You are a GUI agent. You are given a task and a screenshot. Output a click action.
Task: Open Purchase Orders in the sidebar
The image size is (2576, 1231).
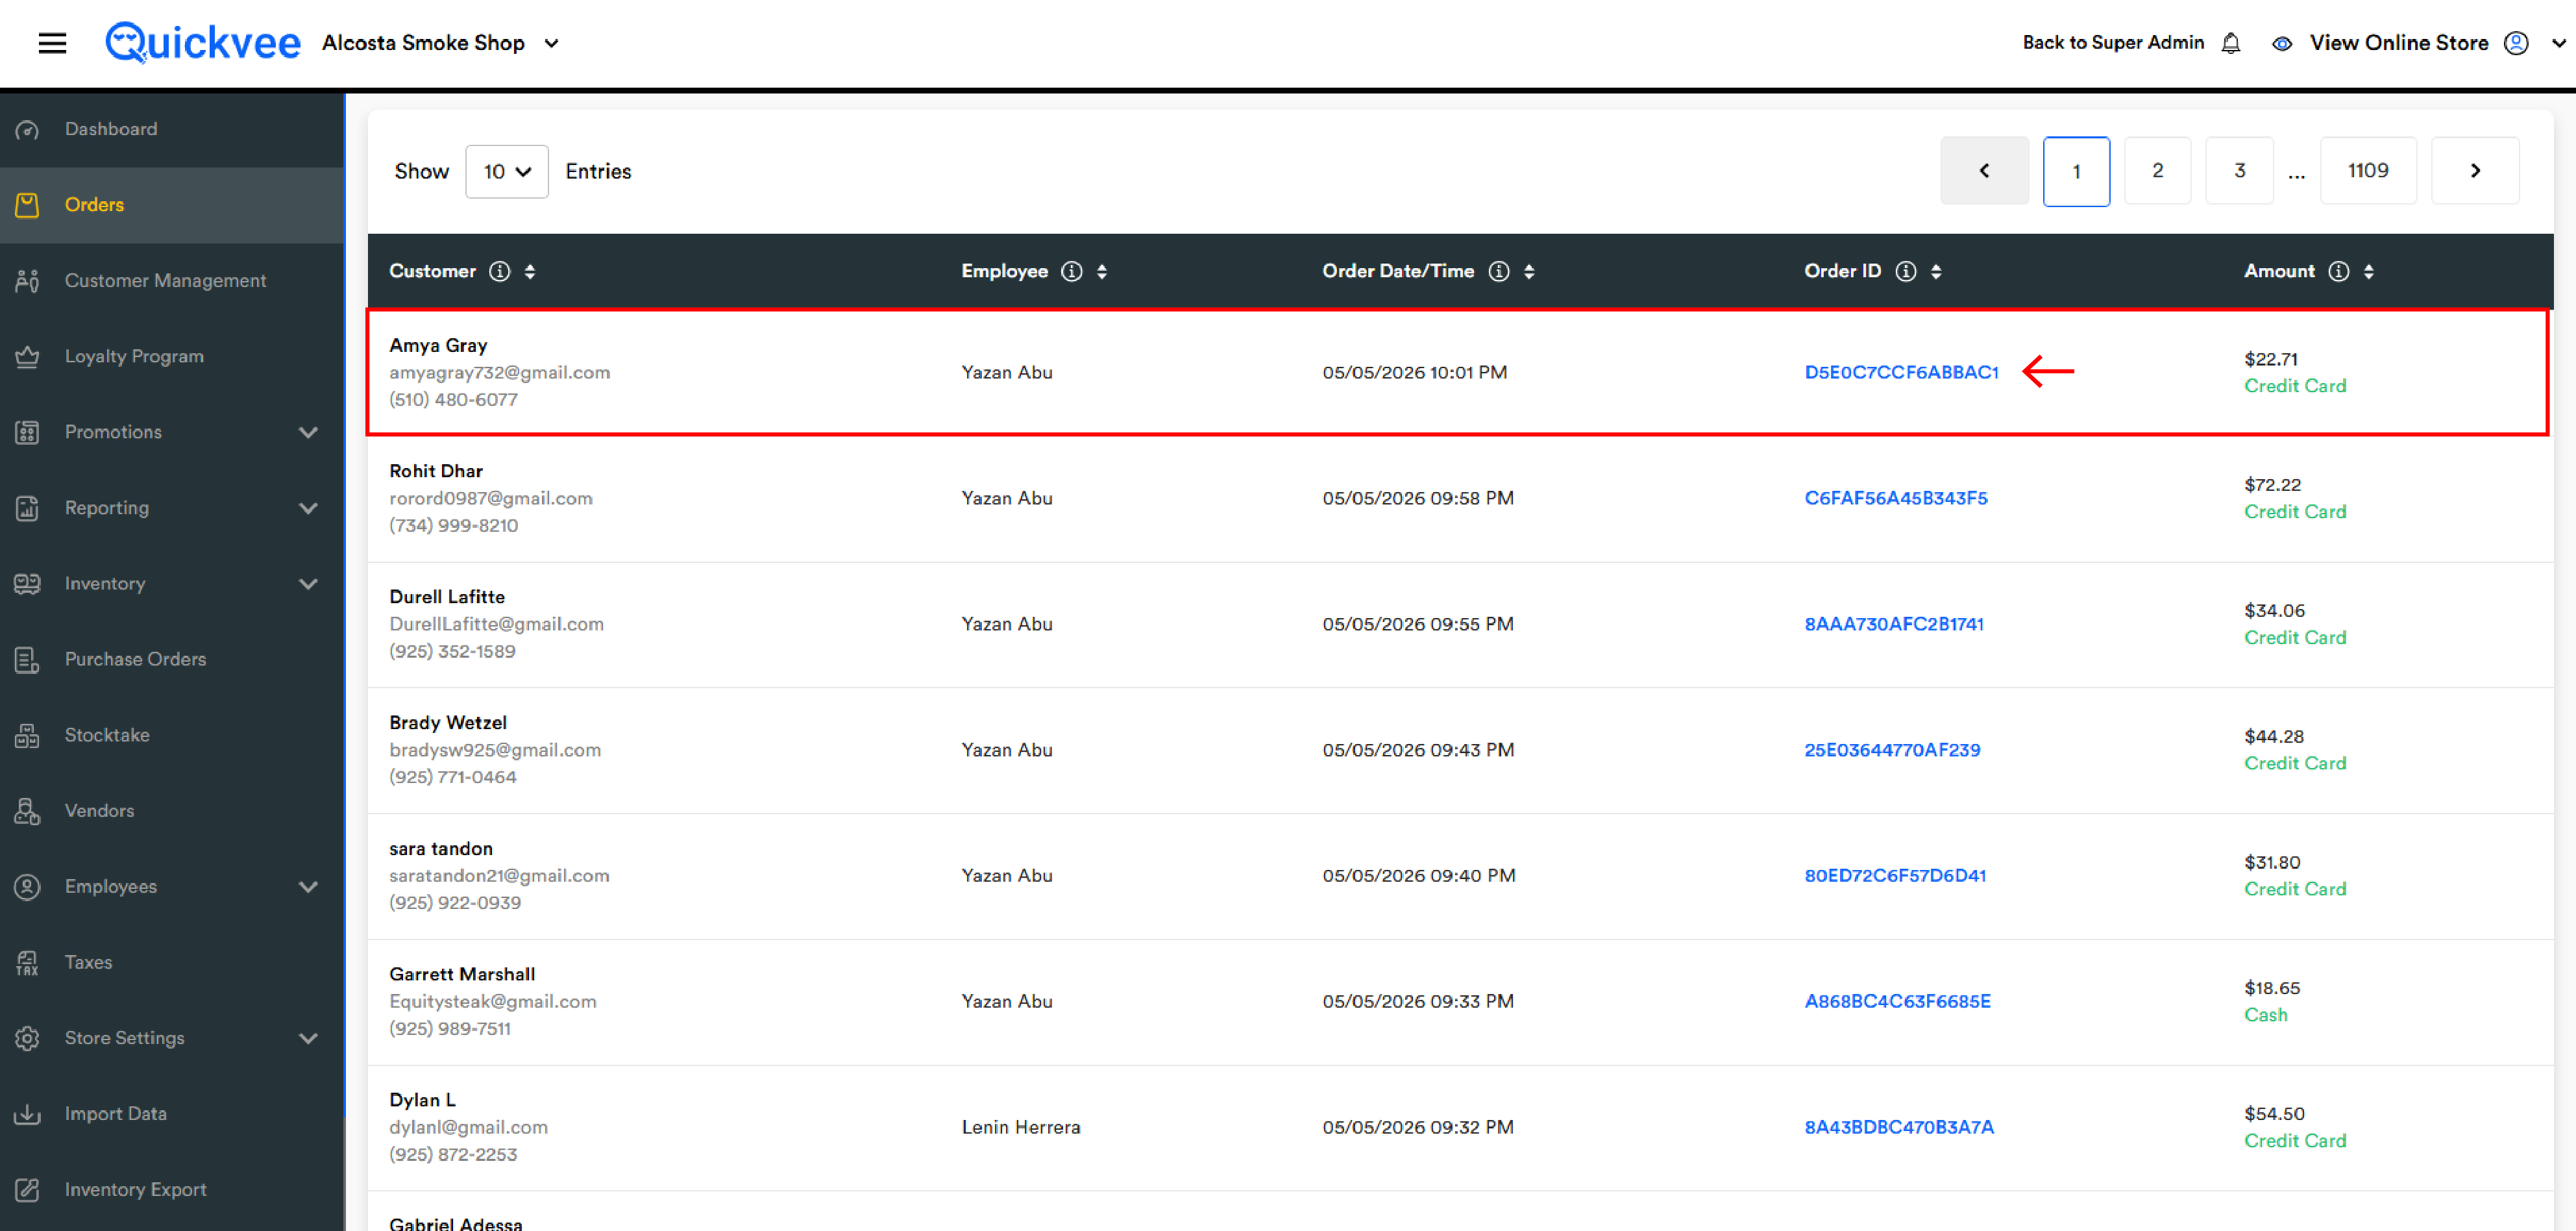tap(135, 660)
